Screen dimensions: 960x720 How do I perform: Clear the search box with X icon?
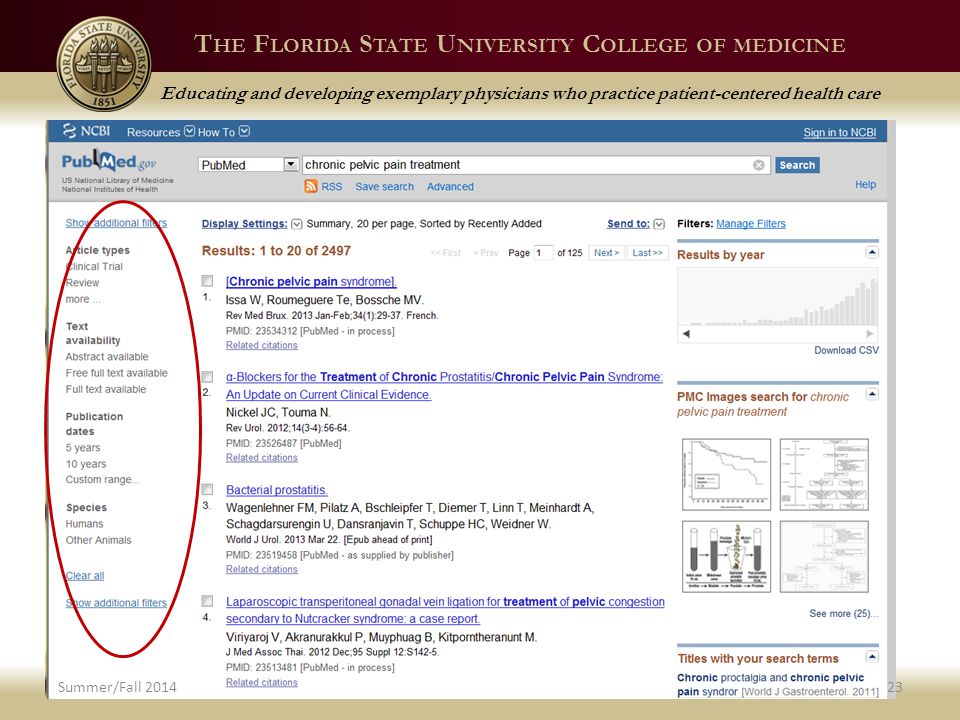[759, 165]
